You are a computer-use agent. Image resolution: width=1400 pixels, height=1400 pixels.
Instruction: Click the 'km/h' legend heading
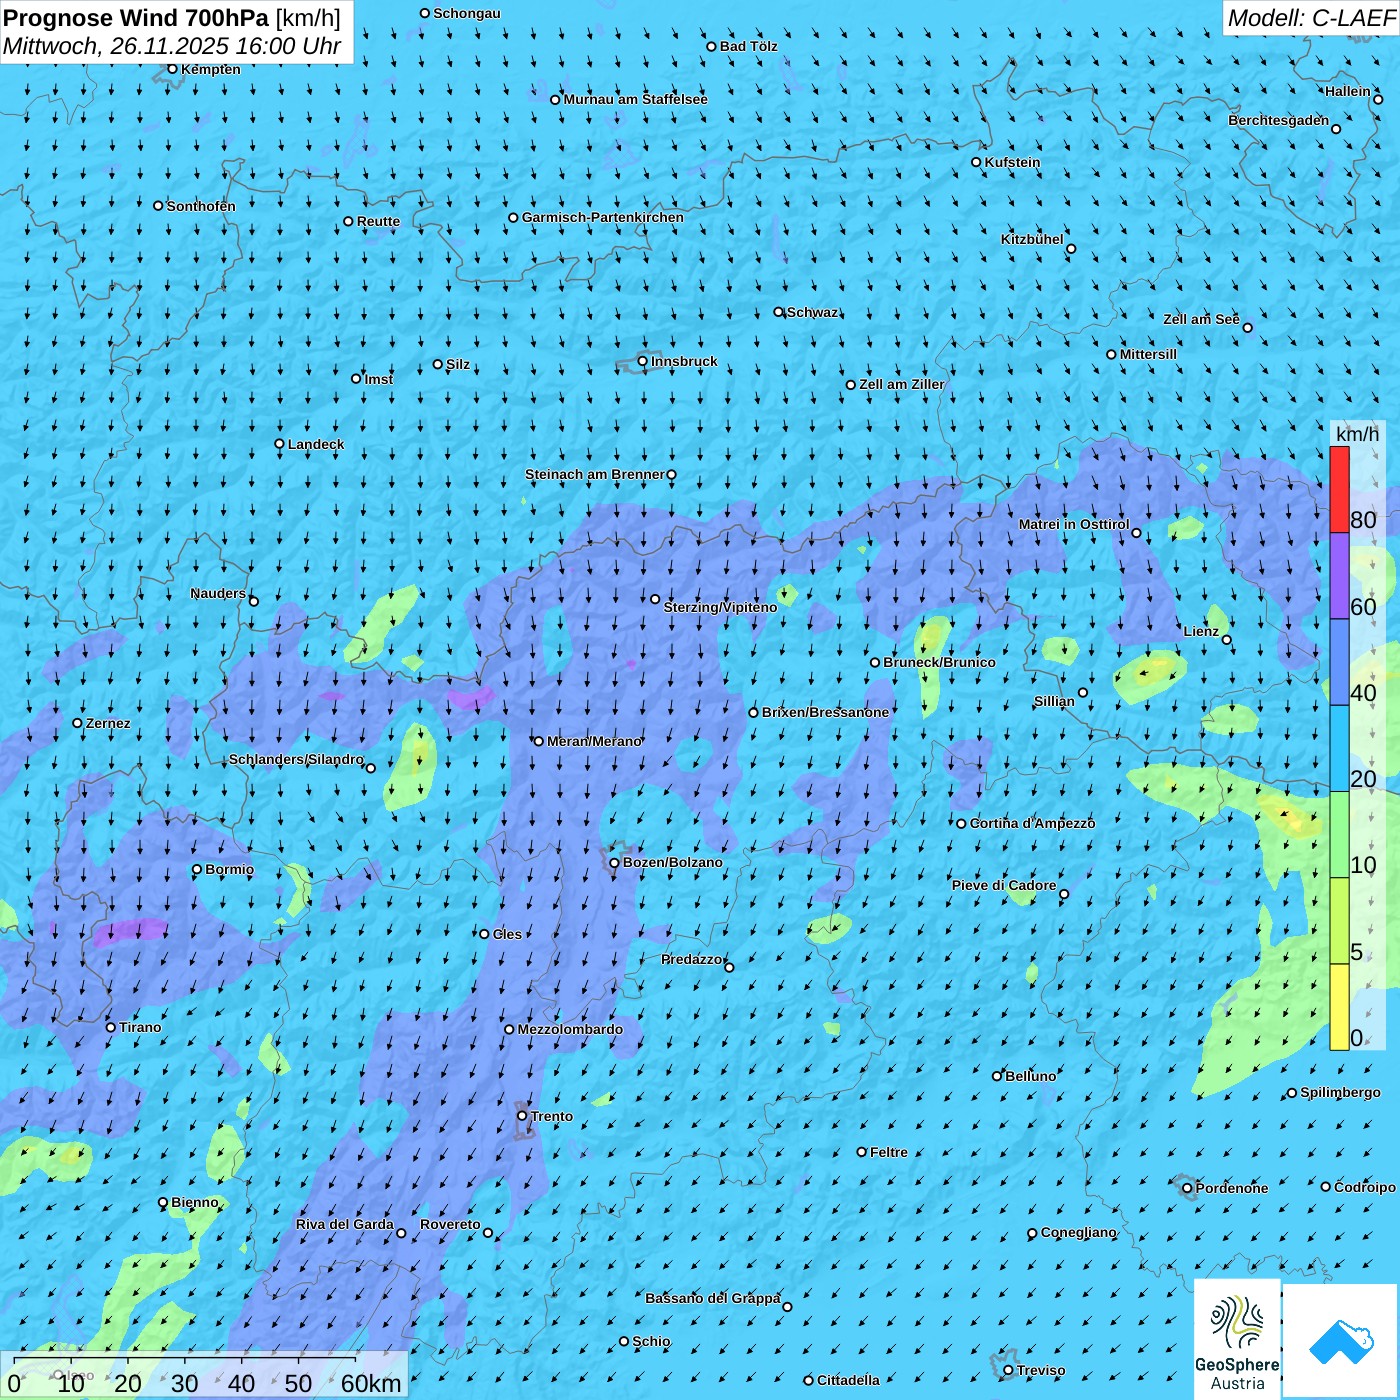1357,433
